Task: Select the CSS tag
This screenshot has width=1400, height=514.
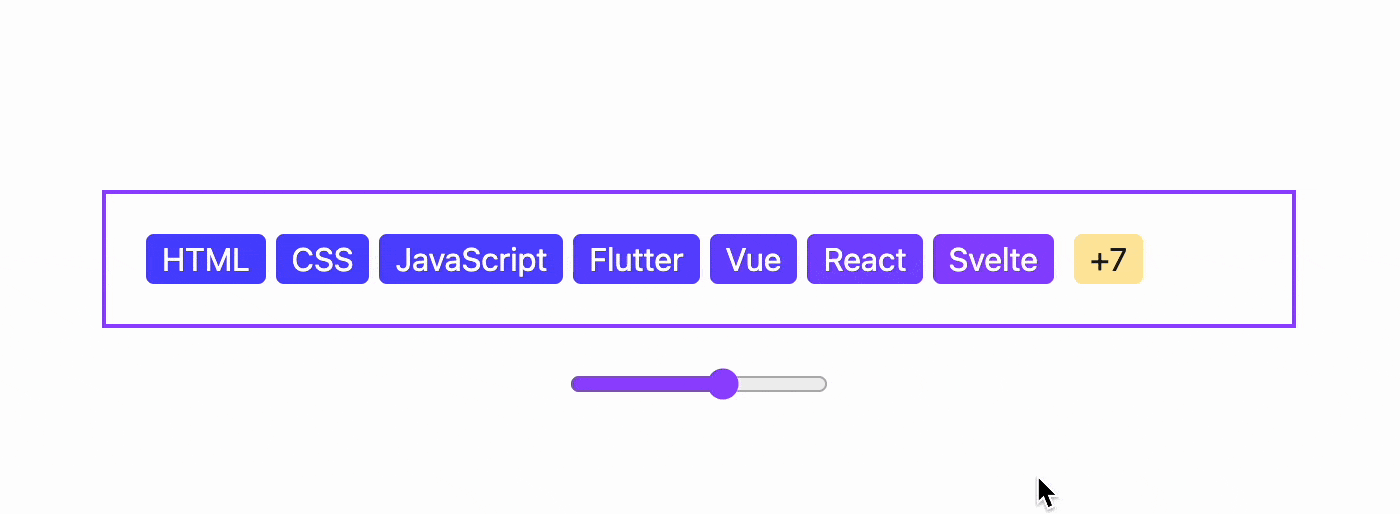Action: click(322, 260)
